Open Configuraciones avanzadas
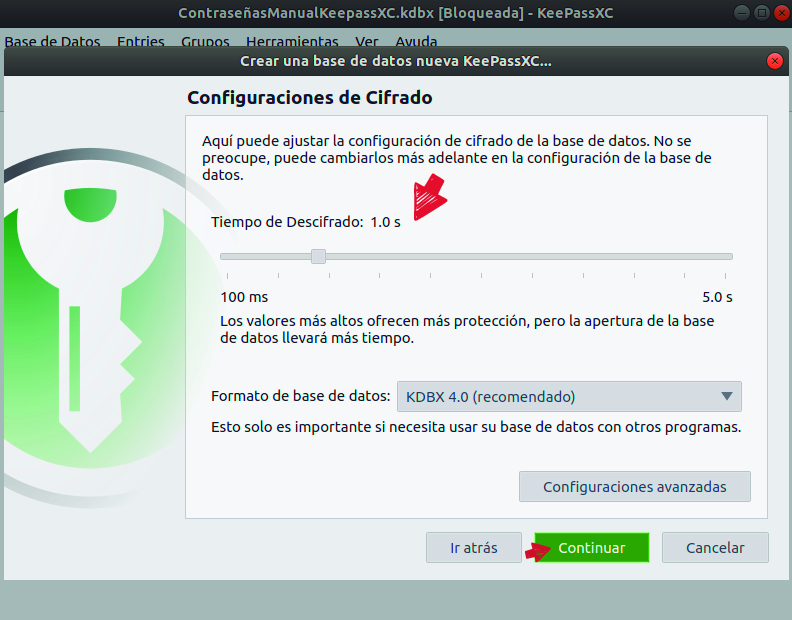Image resolution: width=792 pixels, height=620 pixels. [x=634, y=487]
